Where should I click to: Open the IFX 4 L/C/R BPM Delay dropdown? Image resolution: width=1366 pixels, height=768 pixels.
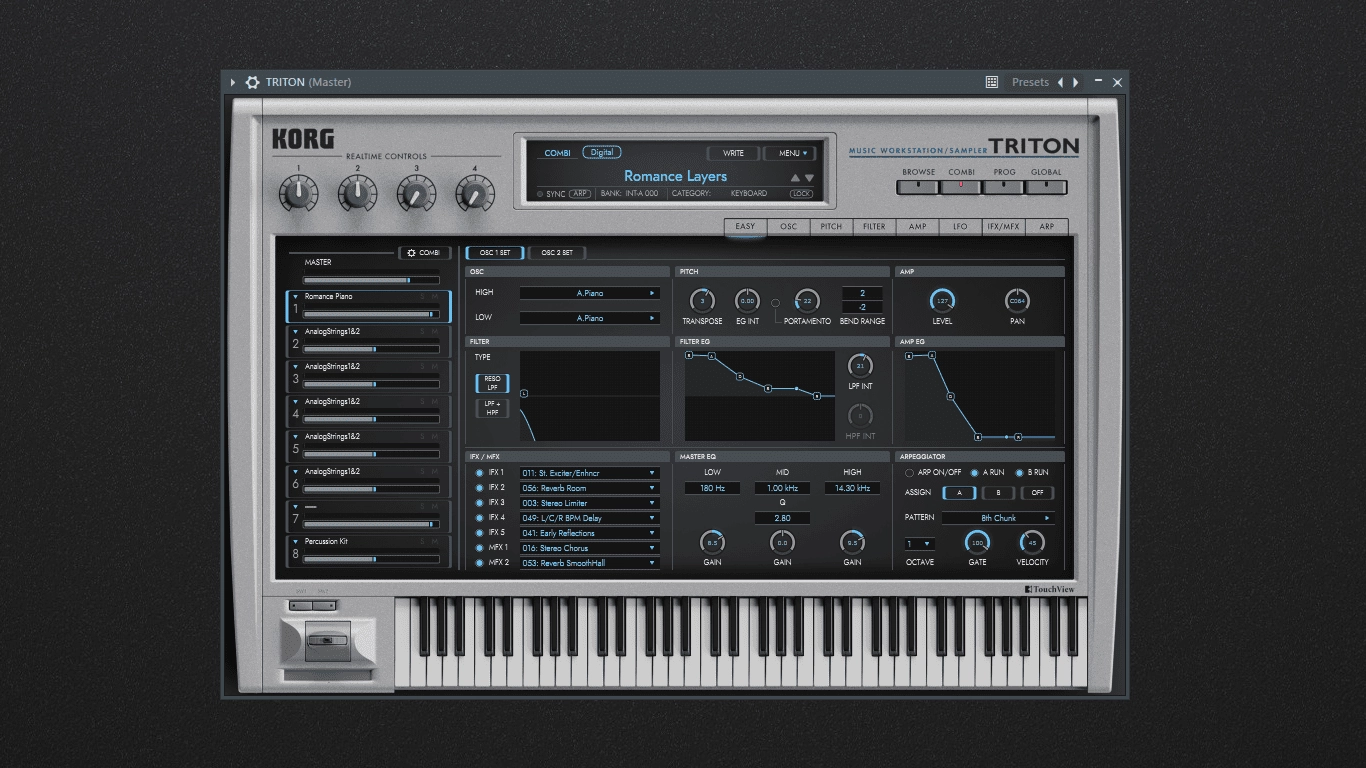click(589, 518)
